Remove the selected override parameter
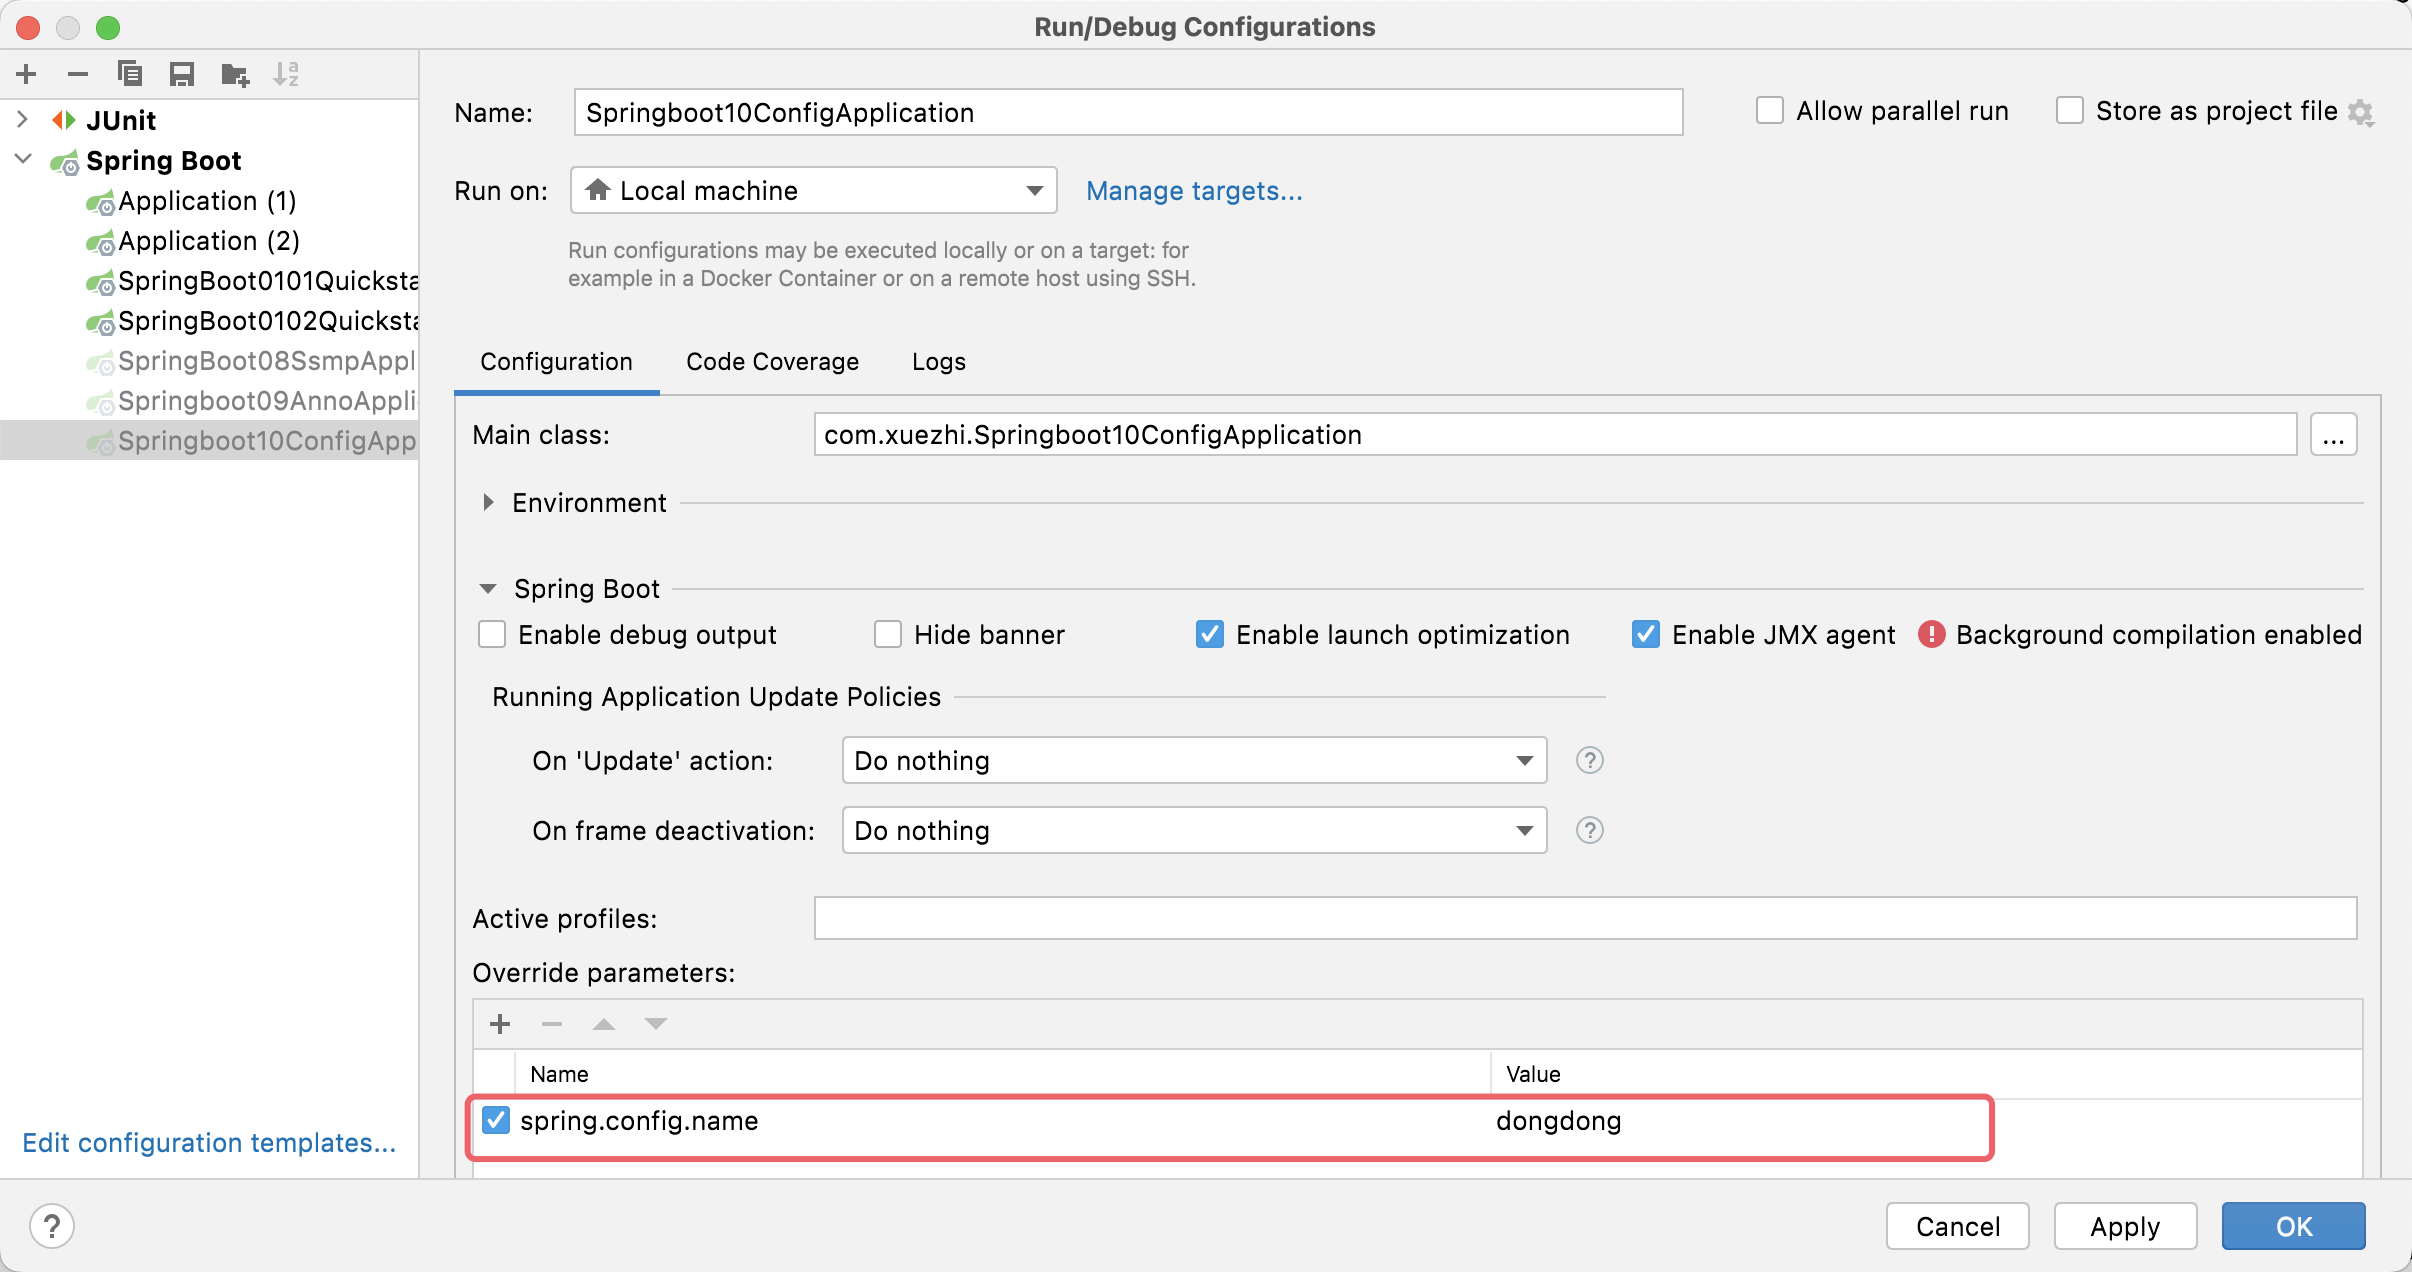2412x1272 pixels. (552, 1023)
